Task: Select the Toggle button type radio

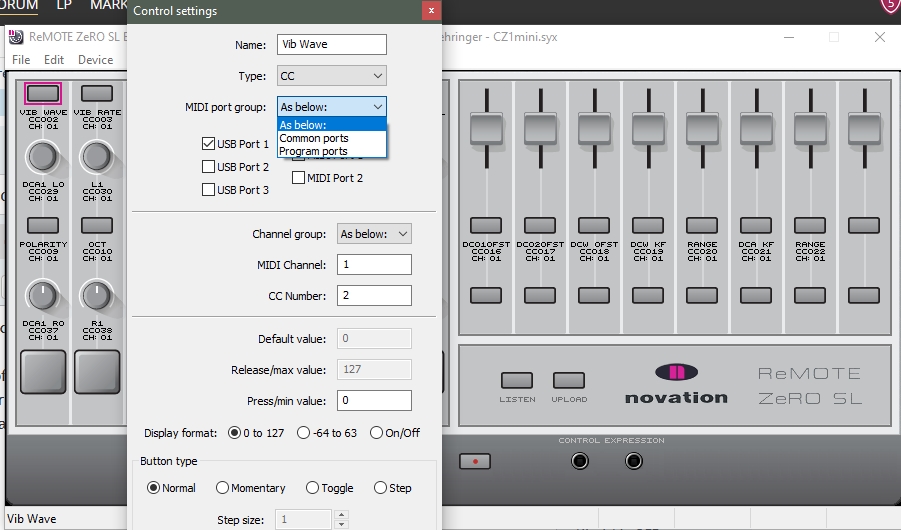Action: pyautogui.click(x=312, y=488)
